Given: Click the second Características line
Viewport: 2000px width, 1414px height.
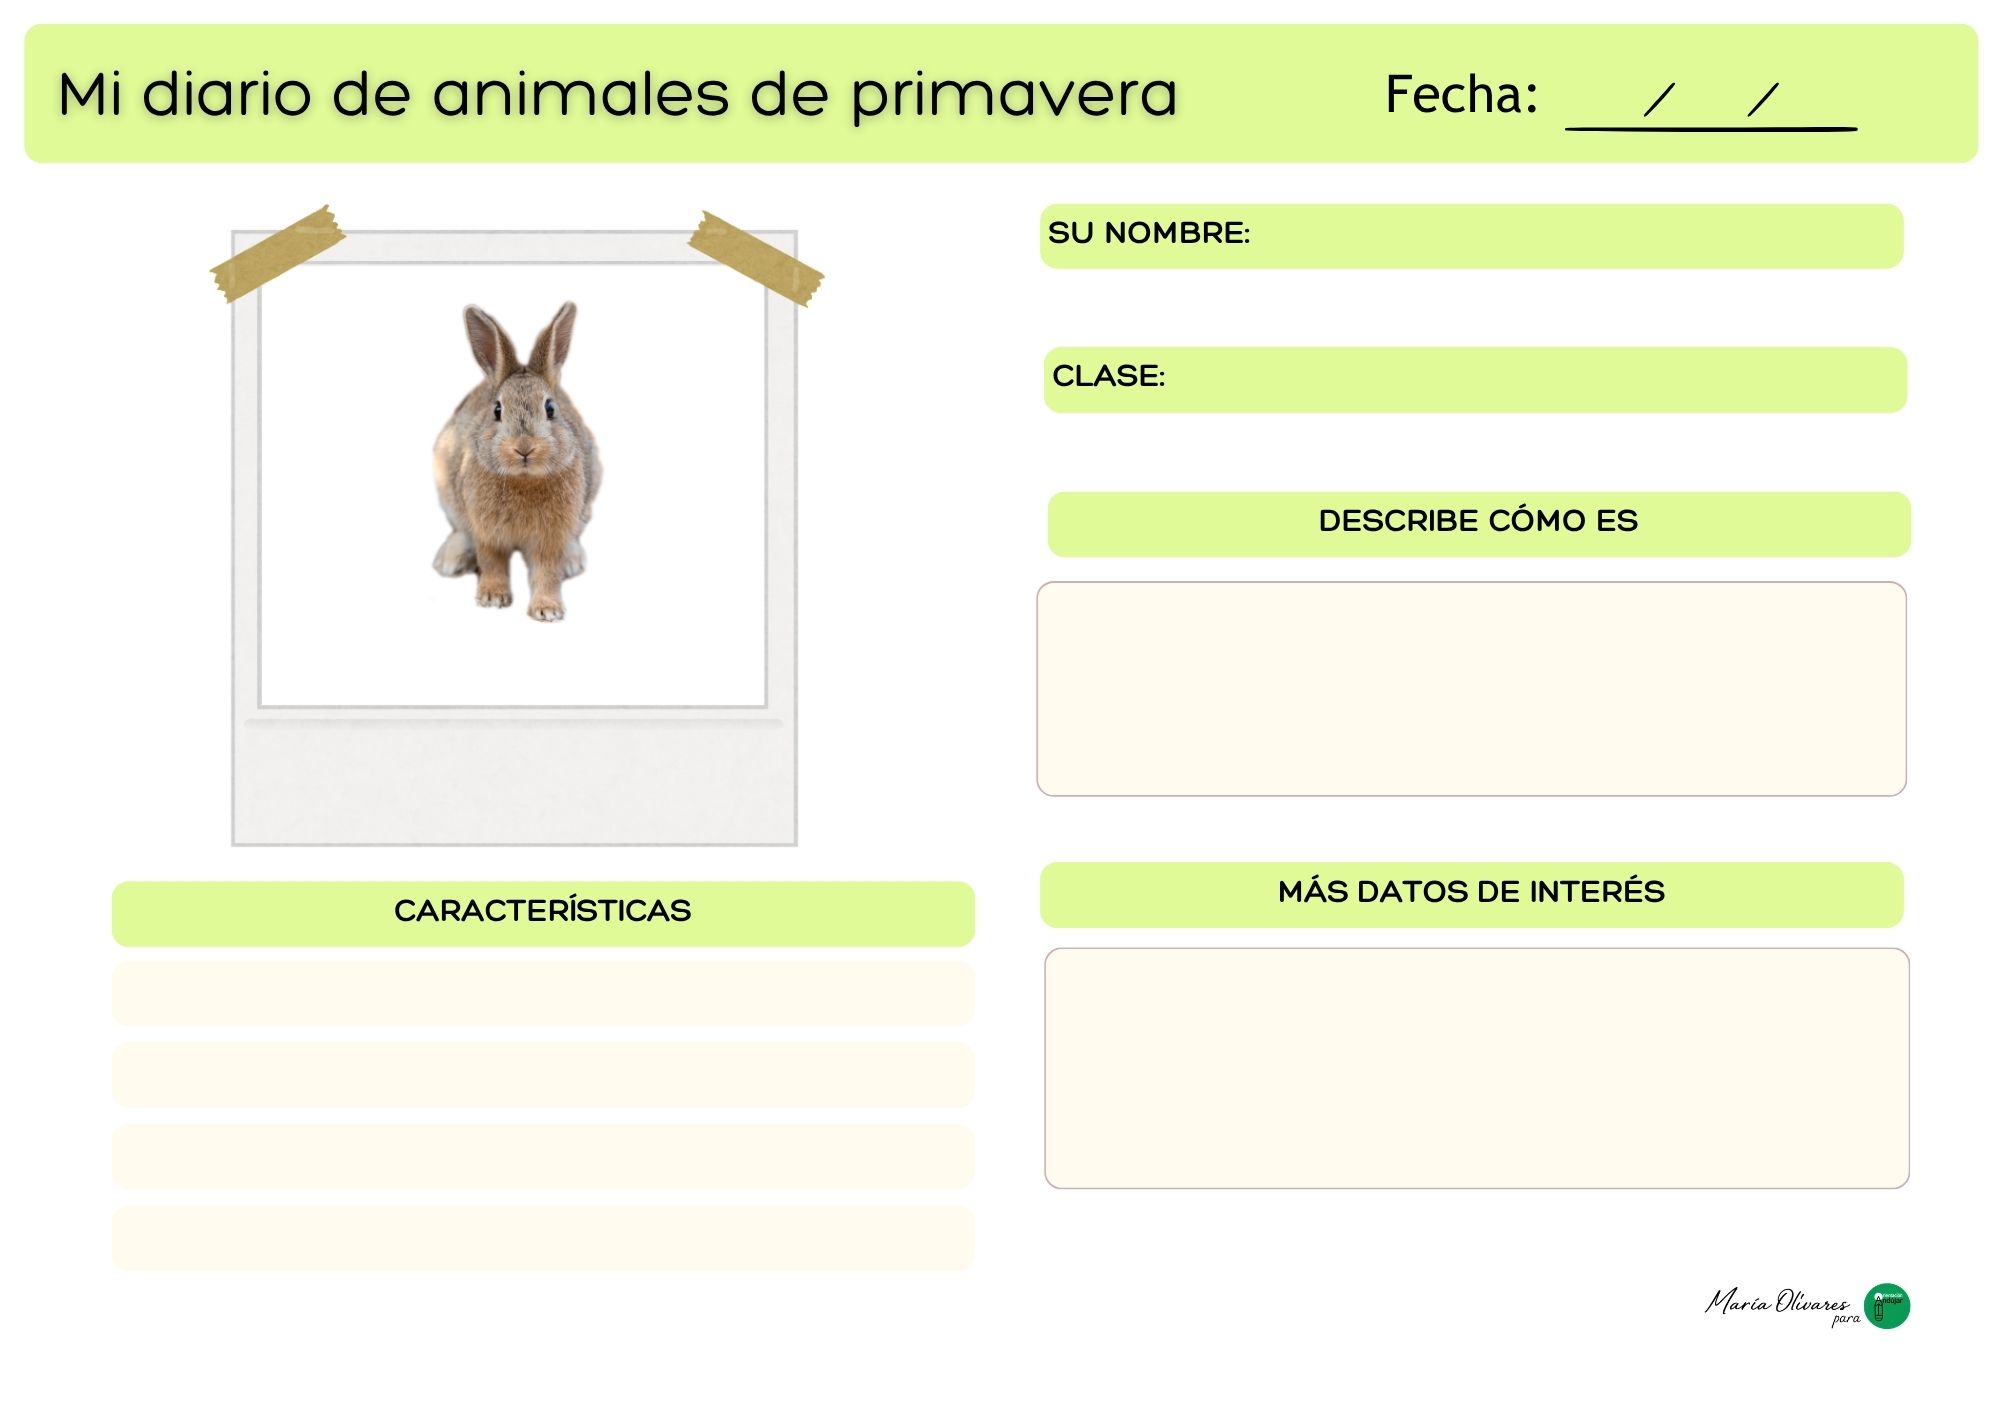Looking at the screenshot, I should pyautogui.click(x=543, y=1075).
